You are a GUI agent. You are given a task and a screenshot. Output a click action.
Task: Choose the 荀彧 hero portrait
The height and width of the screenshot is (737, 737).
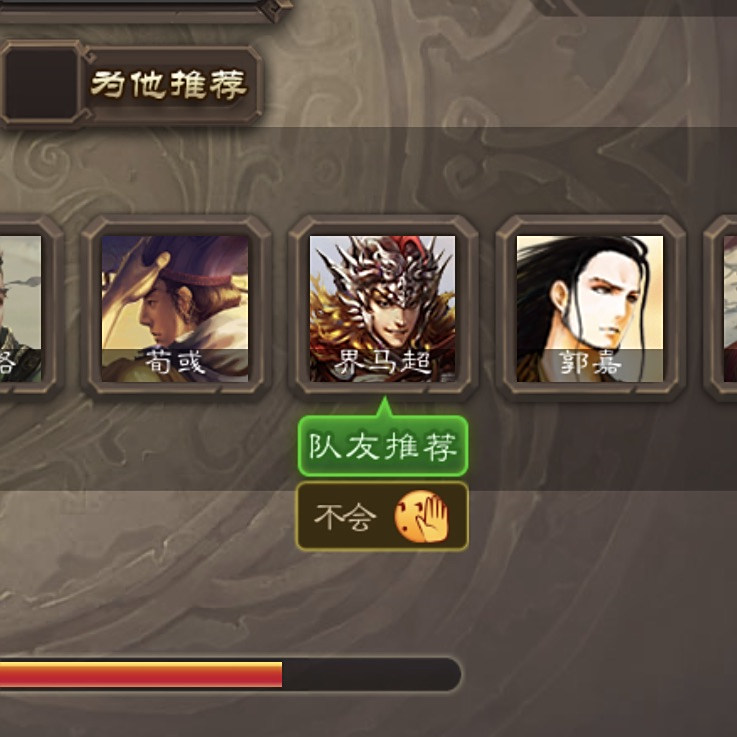(x=175, y=308)
